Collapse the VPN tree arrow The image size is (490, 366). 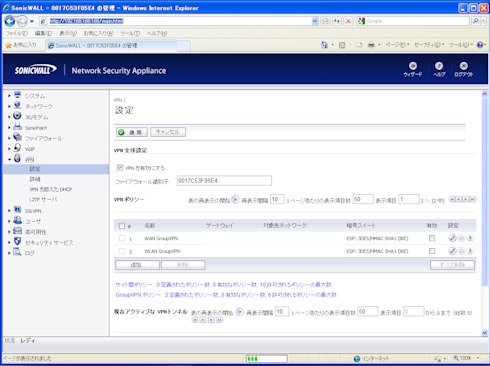pyautogui.click(x=9, y=159)
